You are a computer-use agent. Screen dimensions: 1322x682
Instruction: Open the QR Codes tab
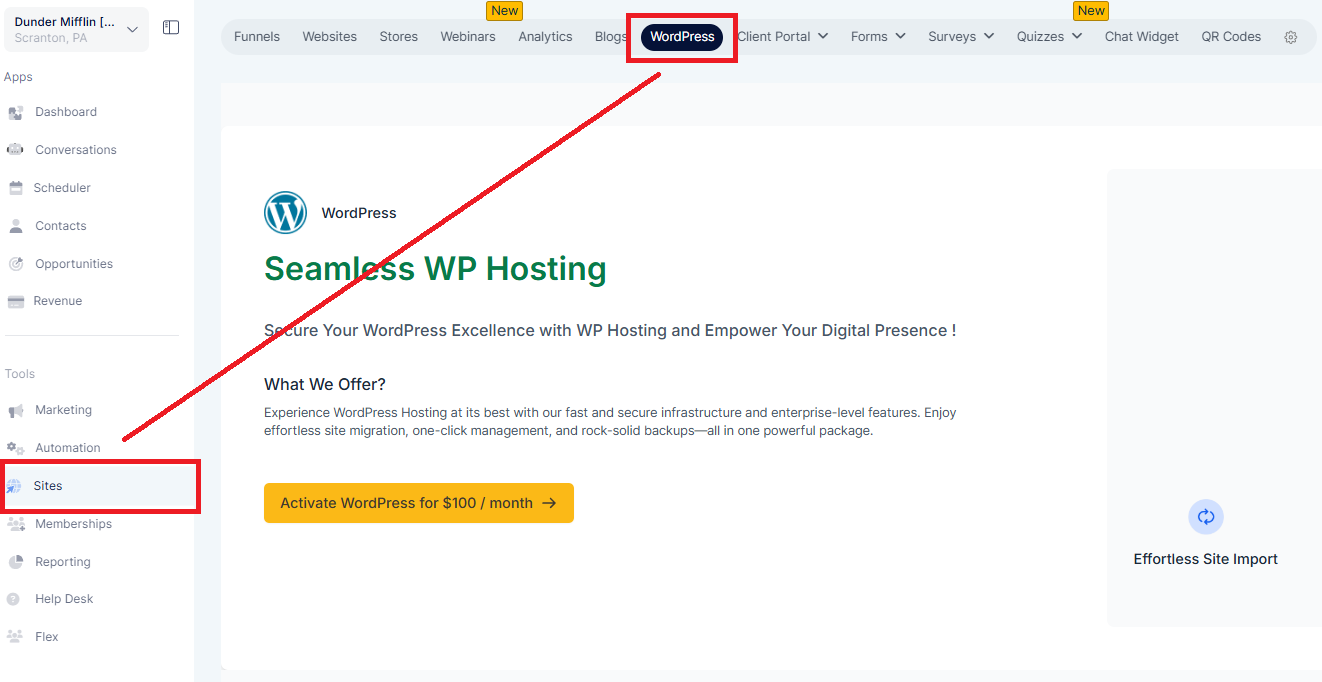1231,37
